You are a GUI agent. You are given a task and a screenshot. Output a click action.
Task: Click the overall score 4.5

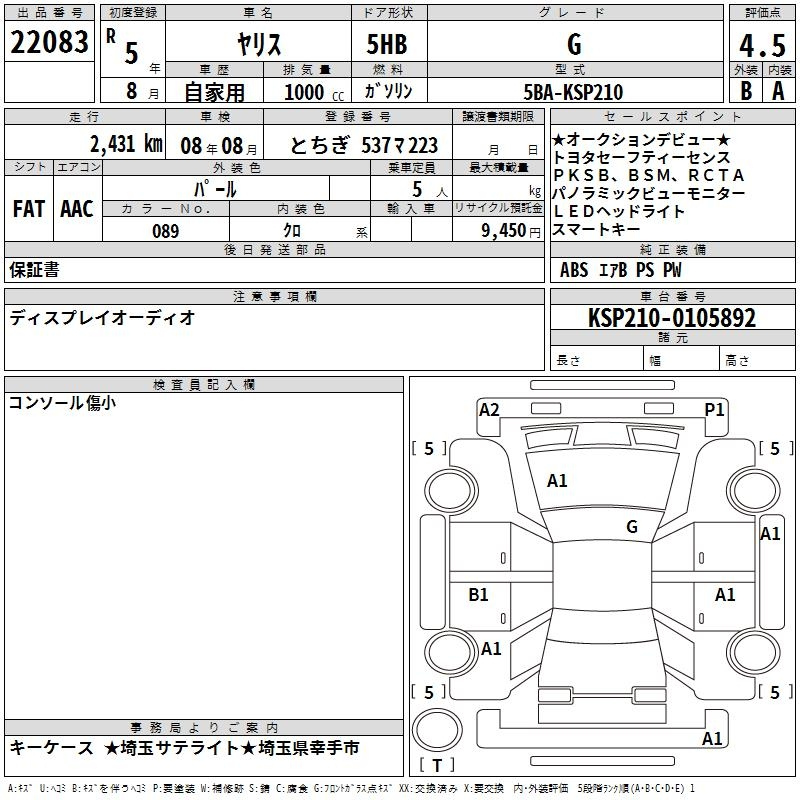pyautogui.click(x=763, y=45)
